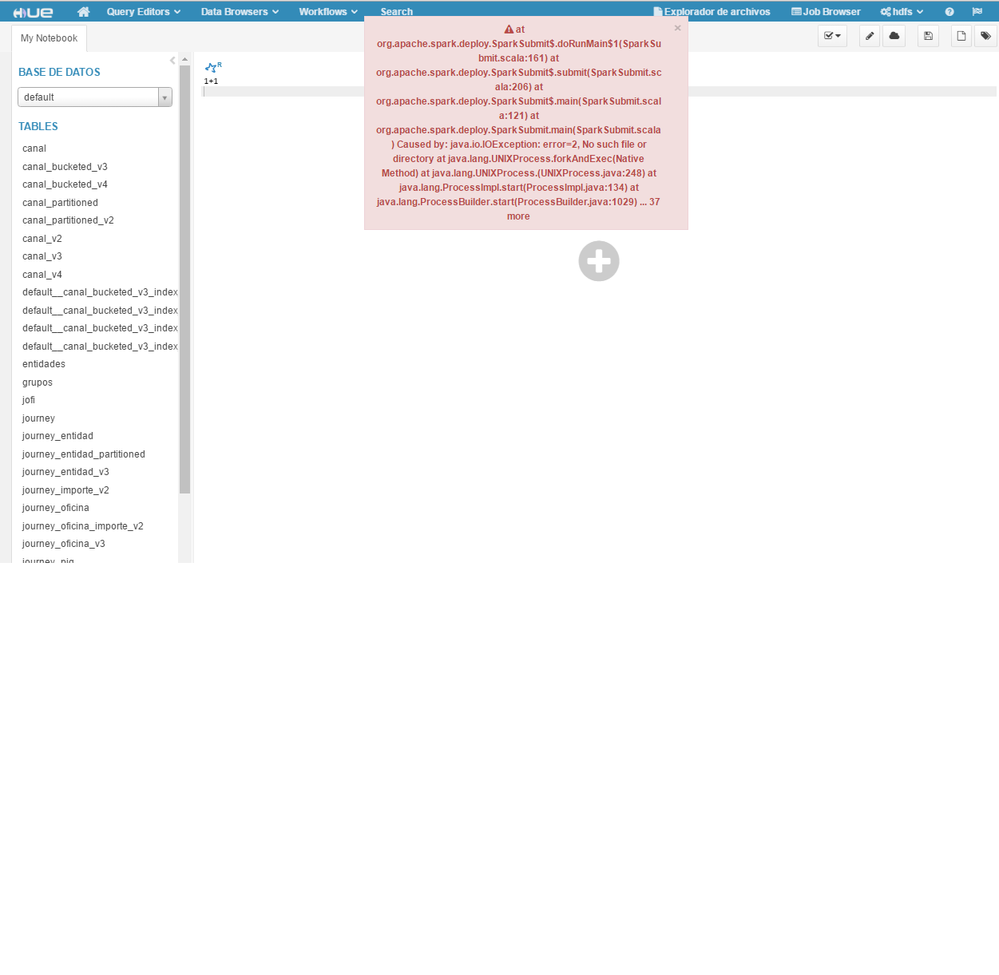The width and height of the screenshot is (999, 975).
Task: Click the SparkR snippet icon
Action: pos(213,66)
